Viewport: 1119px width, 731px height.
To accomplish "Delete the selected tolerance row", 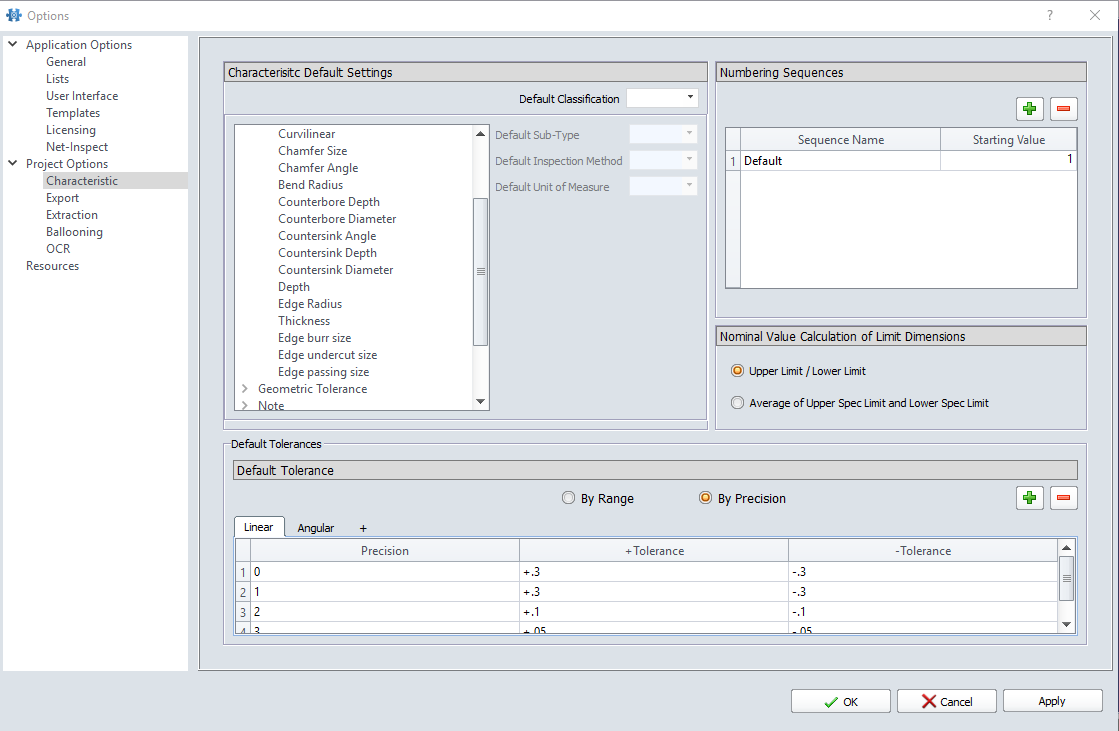I will tap(1063, 497).
